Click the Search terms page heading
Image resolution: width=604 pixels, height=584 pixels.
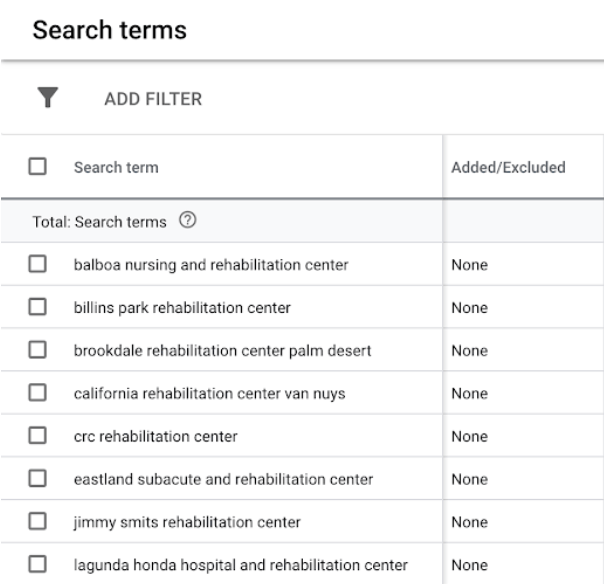tap(110, 30)
